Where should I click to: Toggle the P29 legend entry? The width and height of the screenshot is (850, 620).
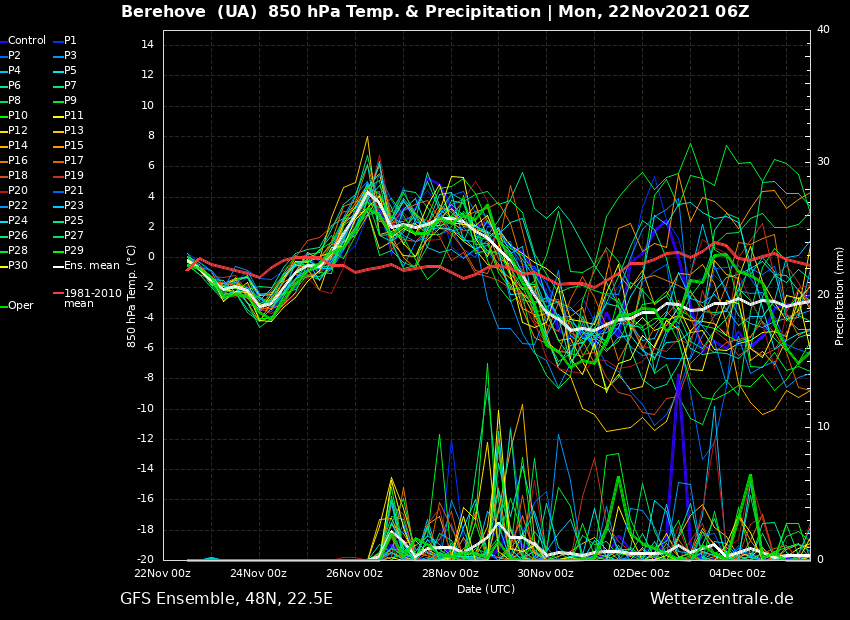tap(74, 251)
